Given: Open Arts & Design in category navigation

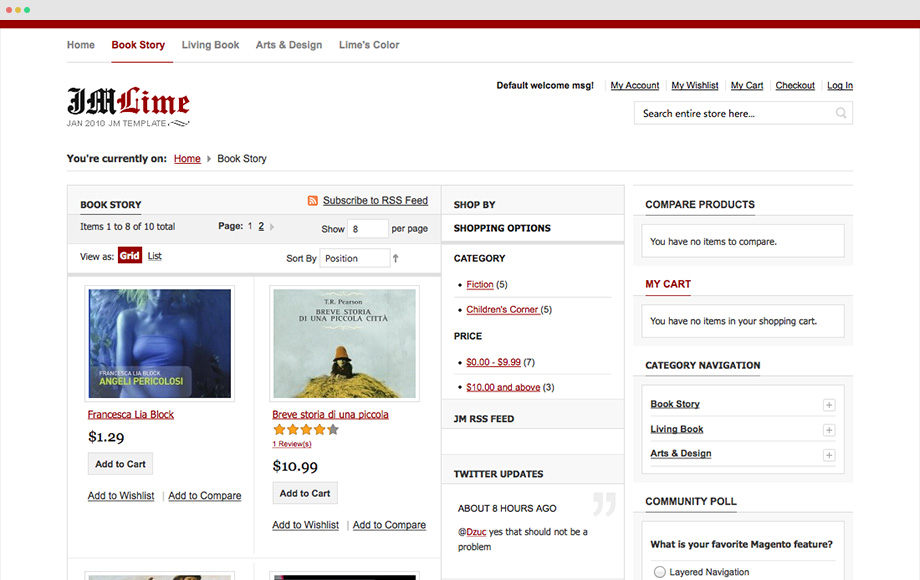Looking at the screenshot, I should click(x=681, y=453).
